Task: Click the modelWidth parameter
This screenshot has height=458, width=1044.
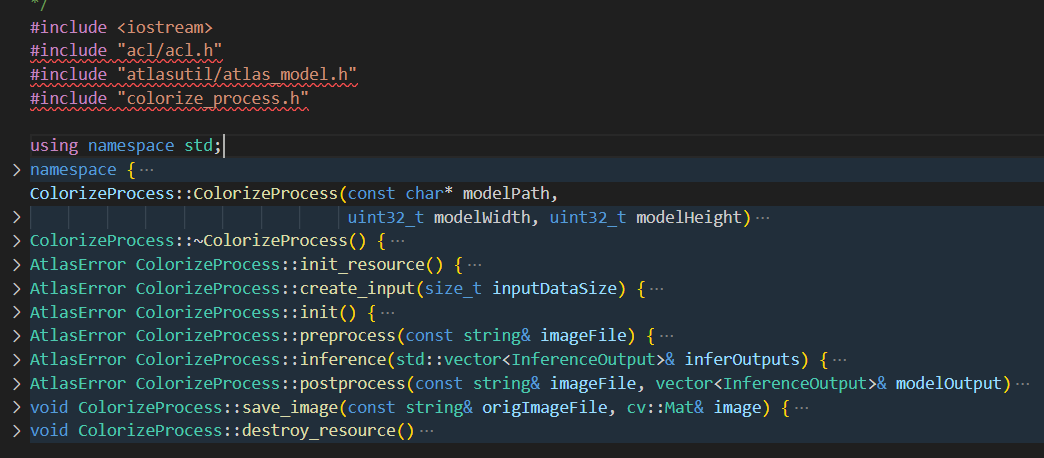Action: coord(483,218)
